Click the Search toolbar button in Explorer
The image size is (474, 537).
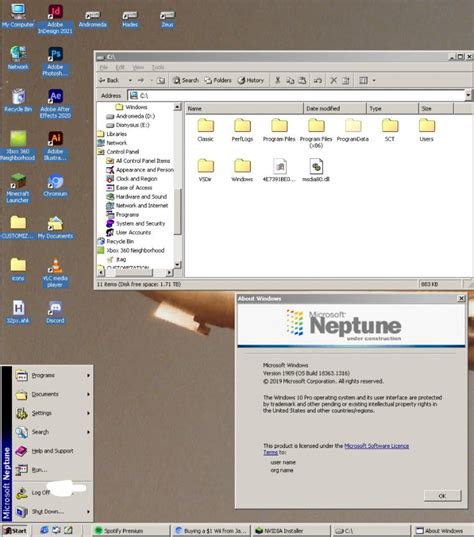[x=186, y=80]
